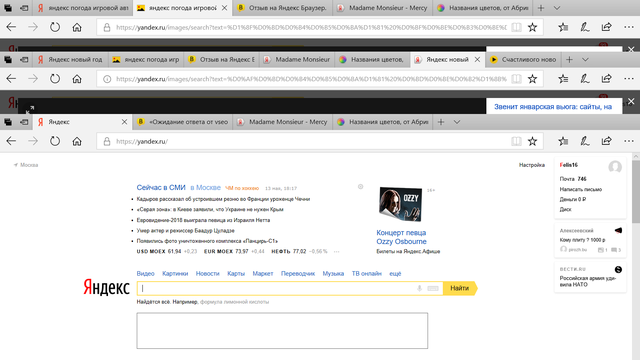Viewport: 640px width, 360px height.
Task: Open new tab in front Yandex window
Action: pos(441,122)
